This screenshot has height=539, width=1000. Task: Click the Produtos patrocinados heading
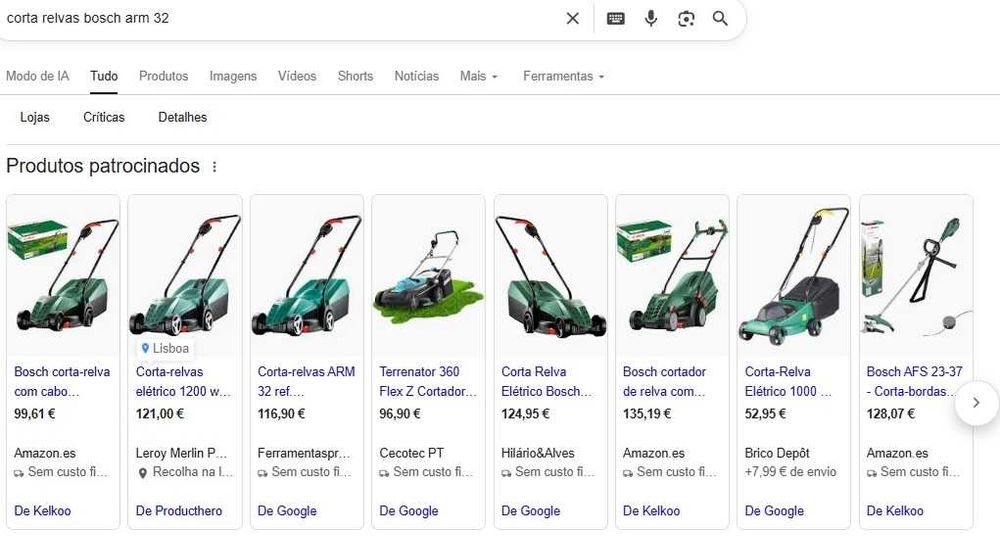pyautogui.click(x=103, y=166)
